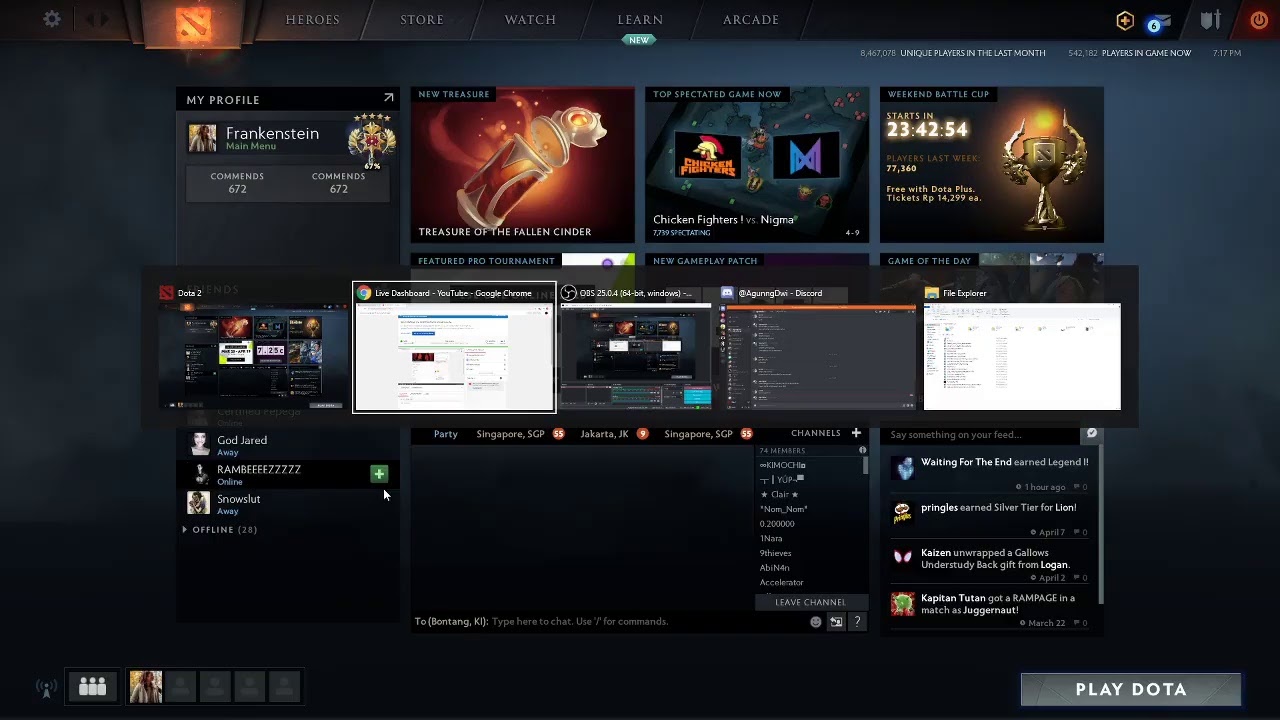Open the Store tab
Screen dimensions: 1280x720
422,20
